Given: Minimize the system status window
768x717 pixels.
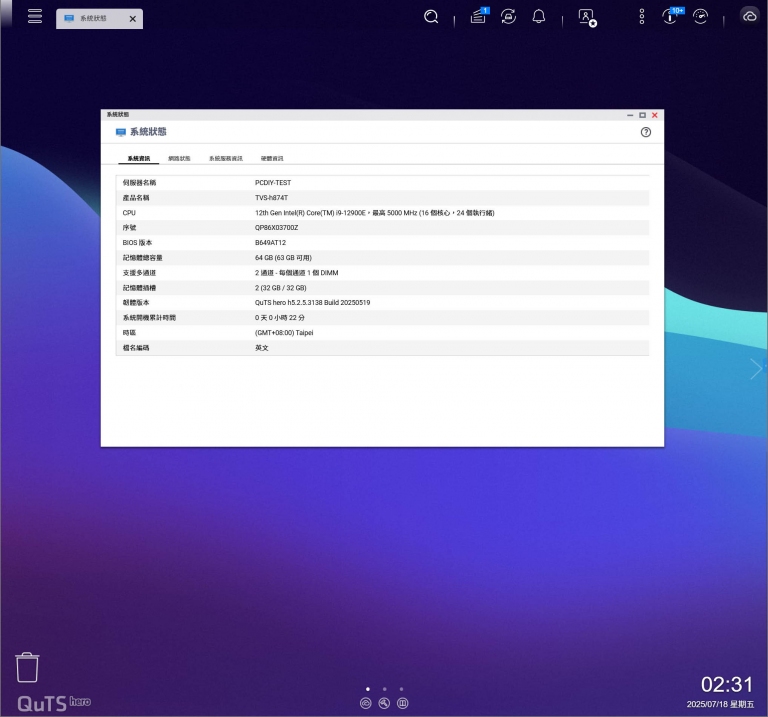Looking at the screenshot, I should tap(630, 115).
